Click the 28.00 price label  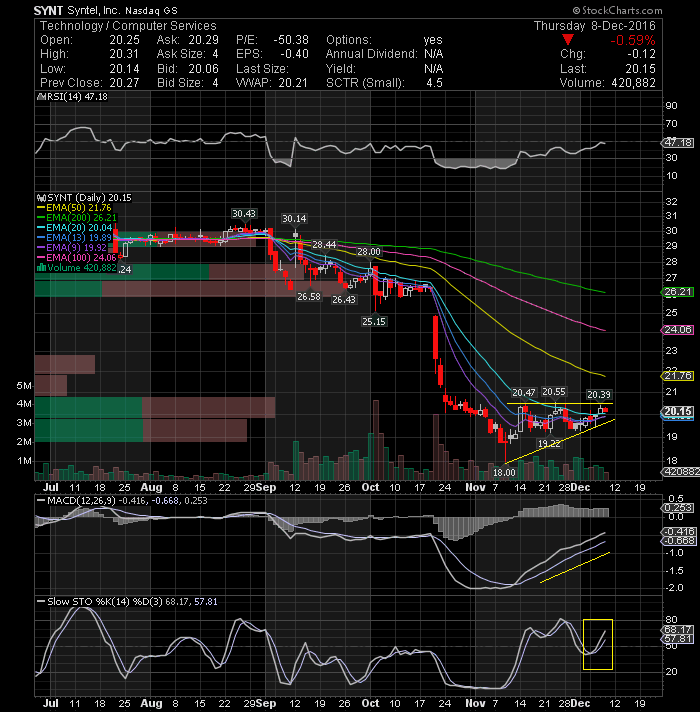(369, 252)
